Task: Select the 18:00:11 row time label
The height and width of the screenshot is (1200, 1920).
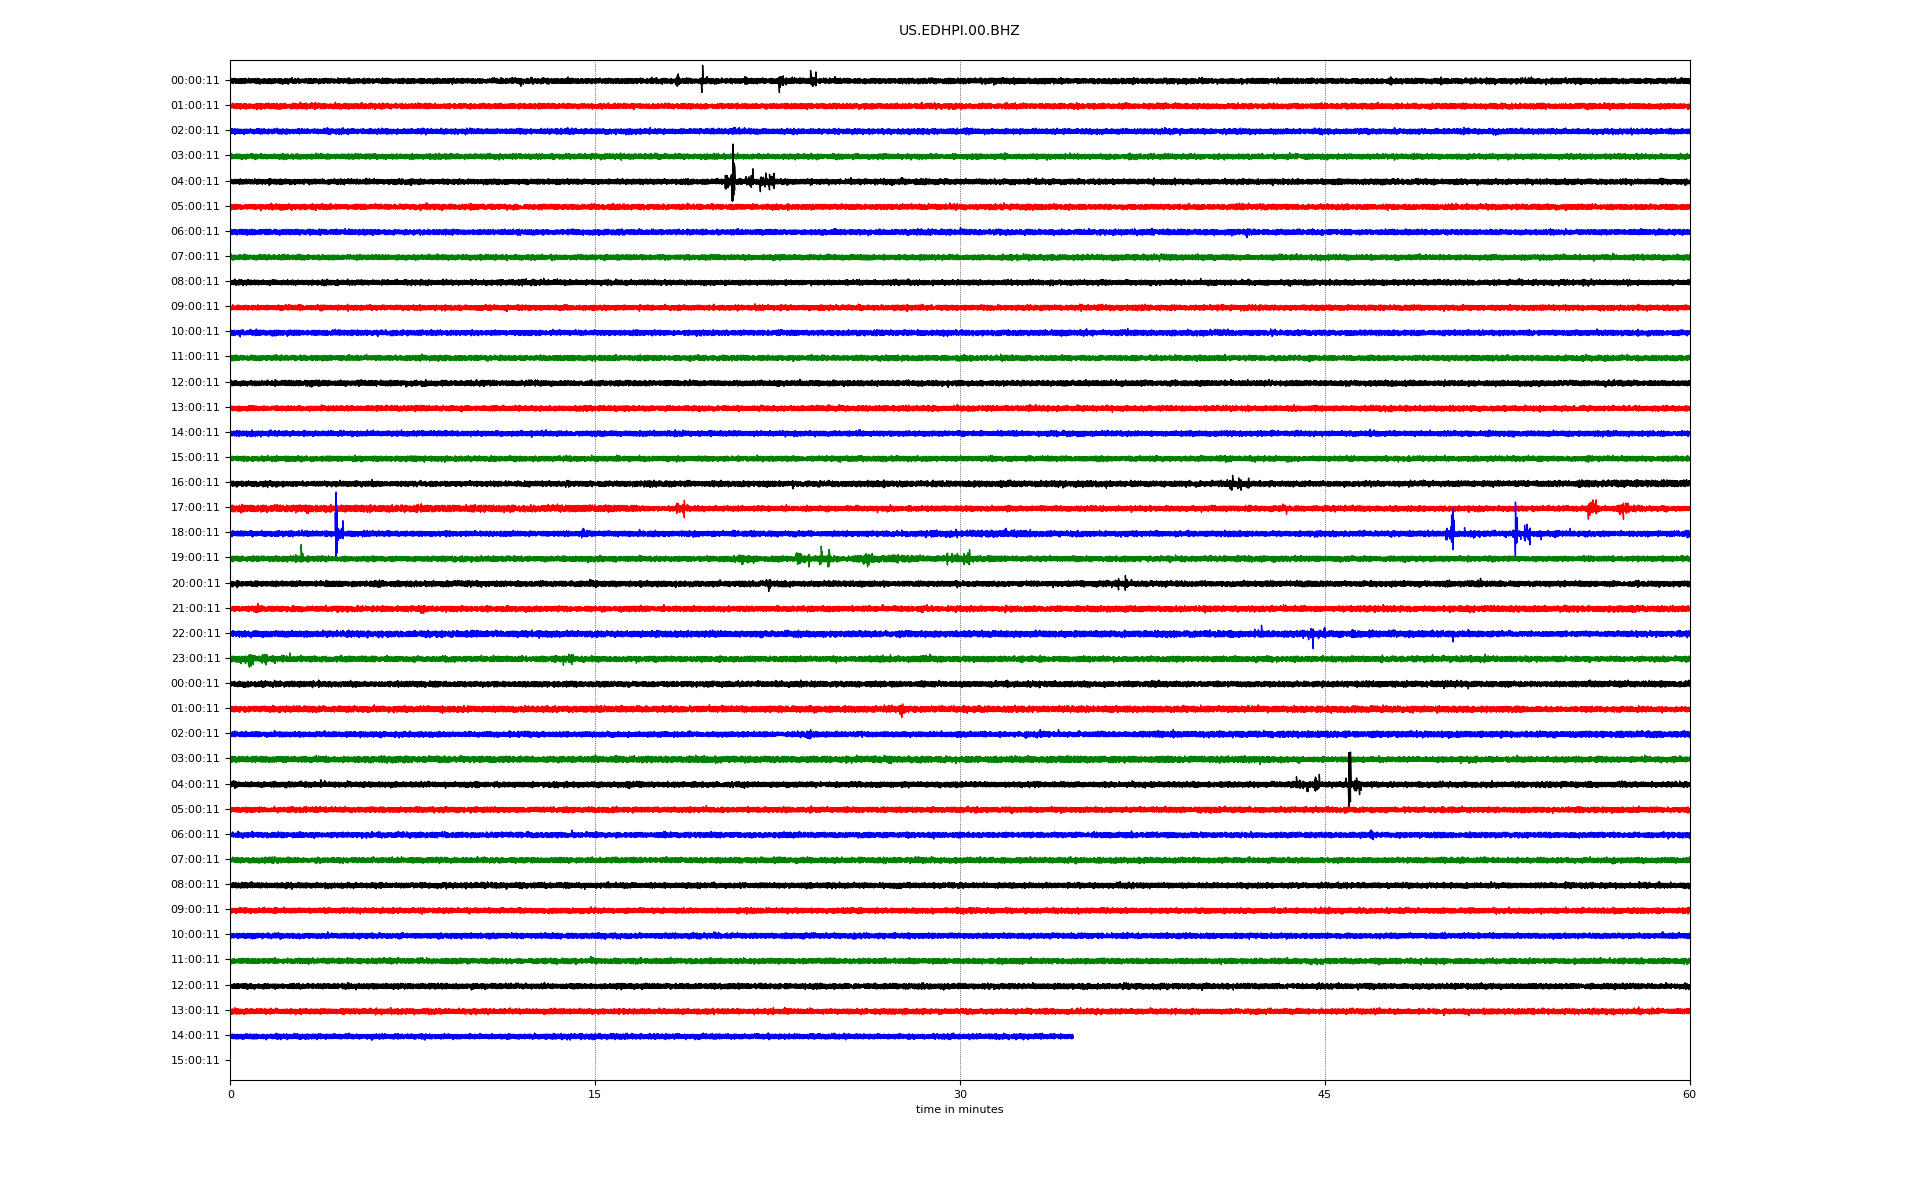Action: tap(195, 533)
